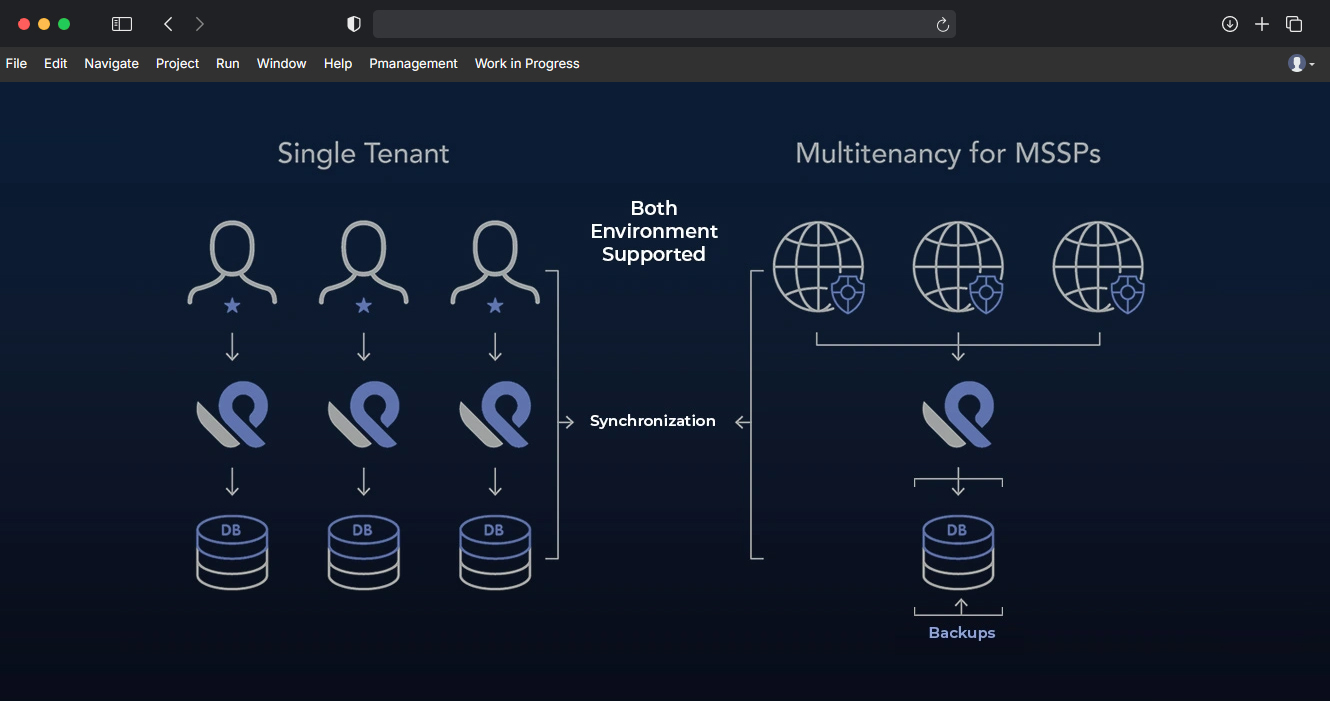Go forward to next page
The width and height of the screenshot is (1330, 701).
coord(200,24)
